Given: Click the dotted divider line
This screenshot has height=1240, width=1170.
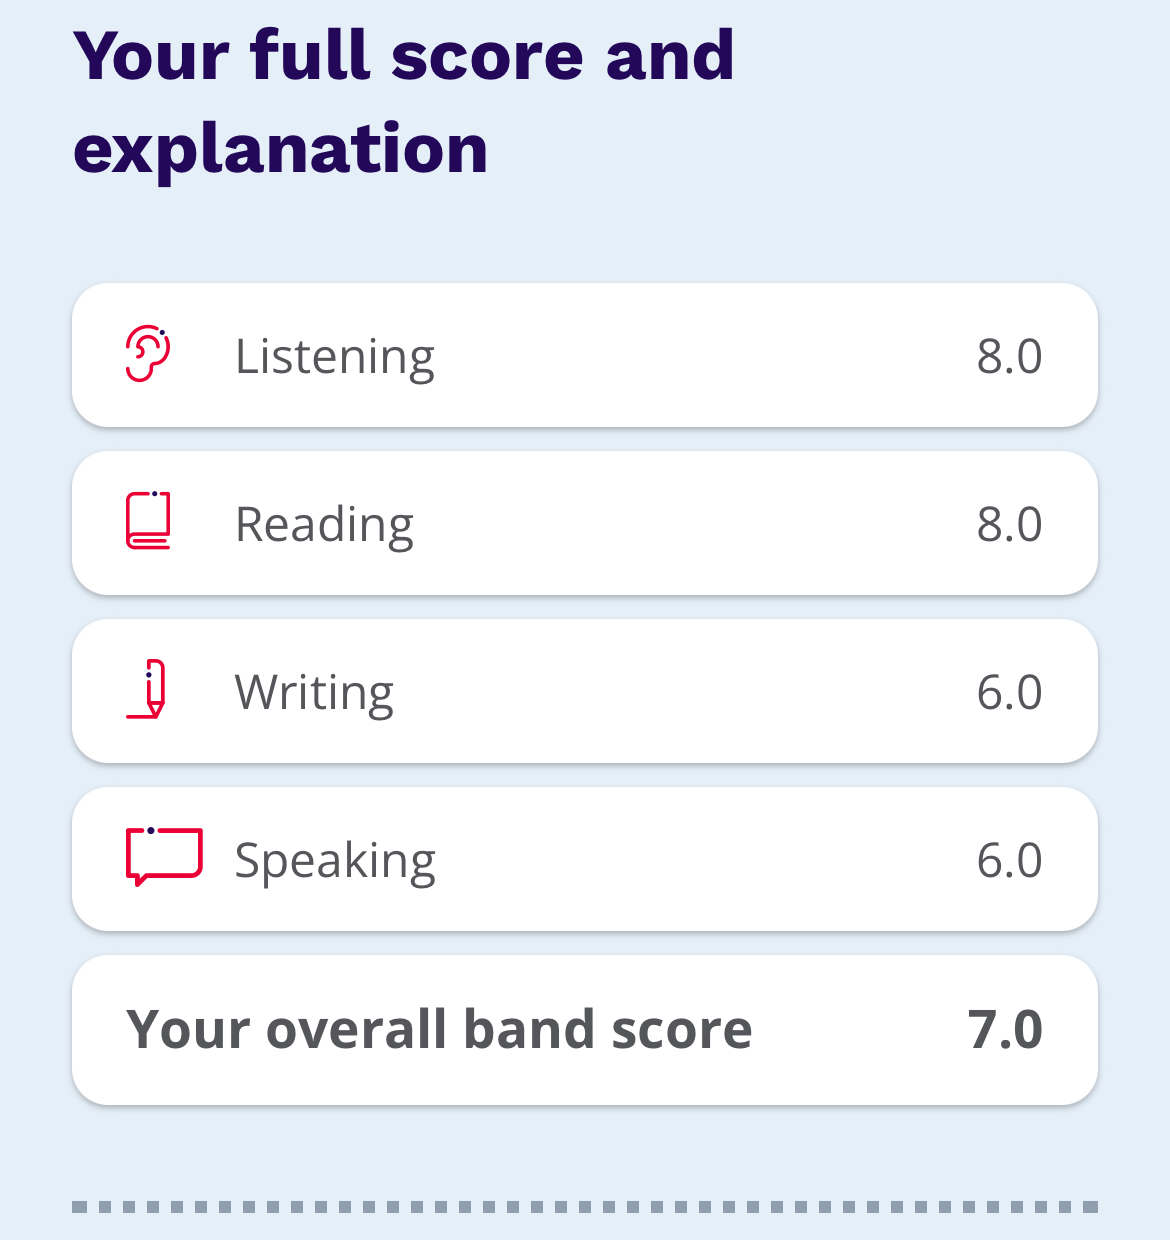Looking at the screenshot, I should pos(585,1207).
